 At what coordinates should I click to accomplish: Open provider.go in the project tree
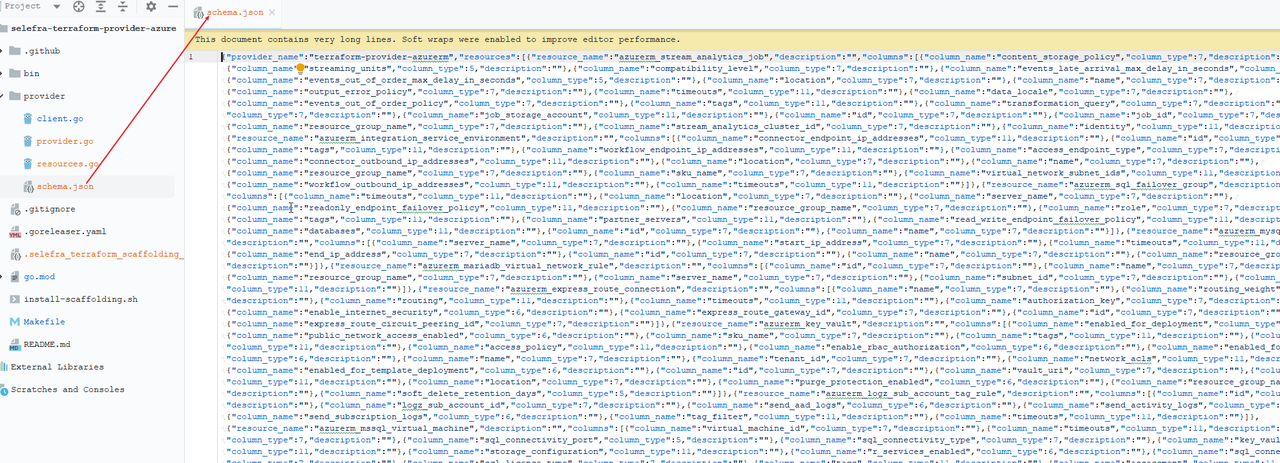pos(65,141)
